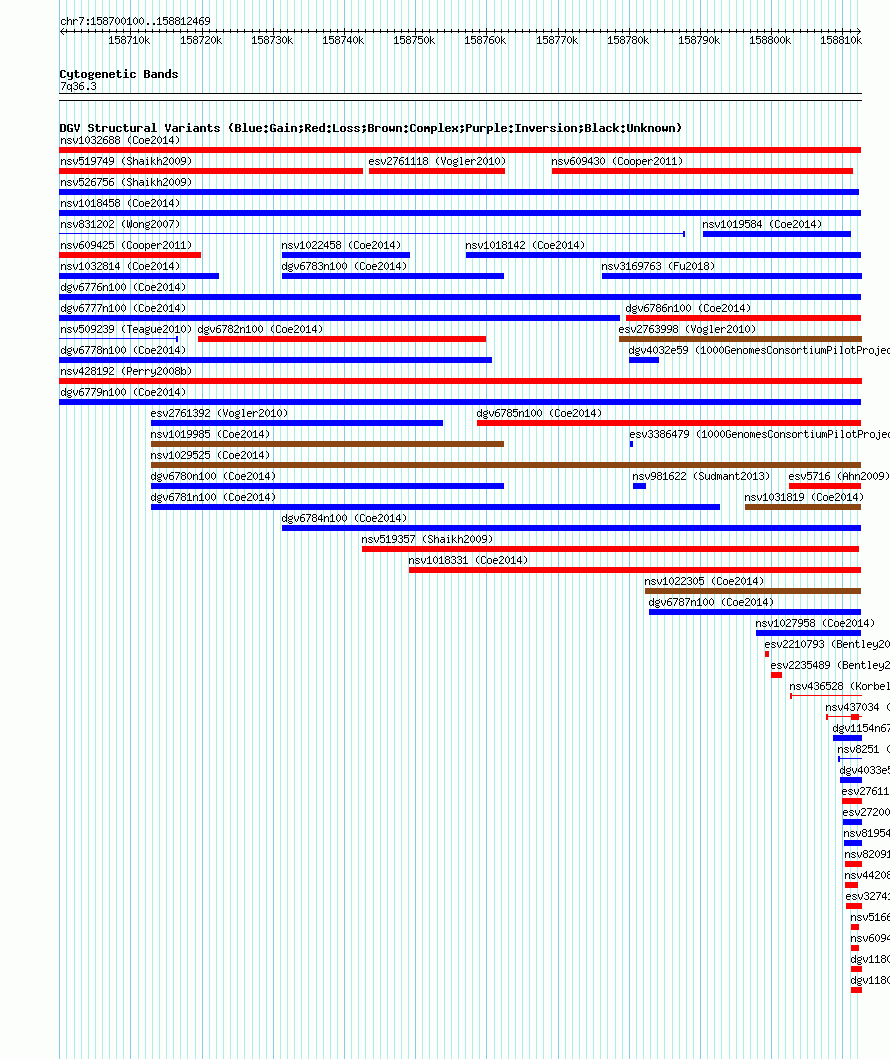The width and height of the screenshot is (890, 1059).
Task: Click the 158780k ruler tick label
Action: tap(628, 40)
